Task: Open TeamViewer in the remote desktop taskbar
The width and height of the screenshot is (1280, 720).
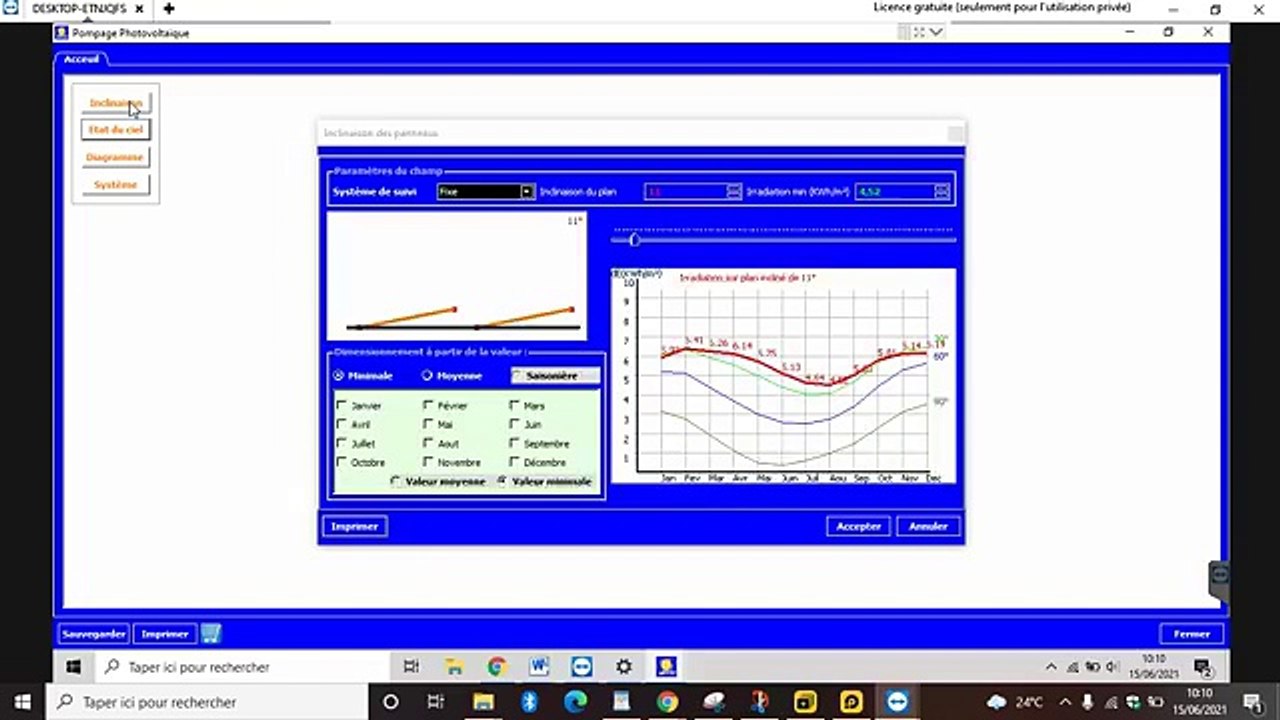Action: [581, 667]
